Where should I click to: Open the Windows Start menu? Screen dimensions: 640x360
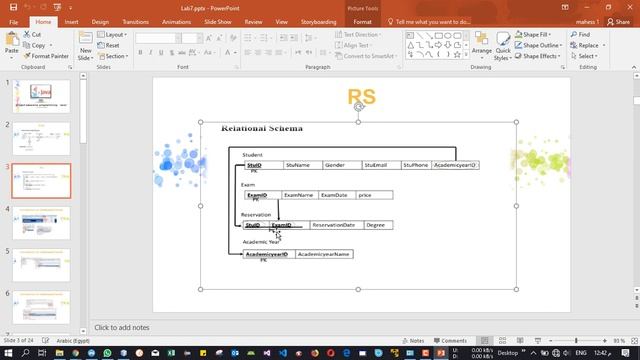8,353
